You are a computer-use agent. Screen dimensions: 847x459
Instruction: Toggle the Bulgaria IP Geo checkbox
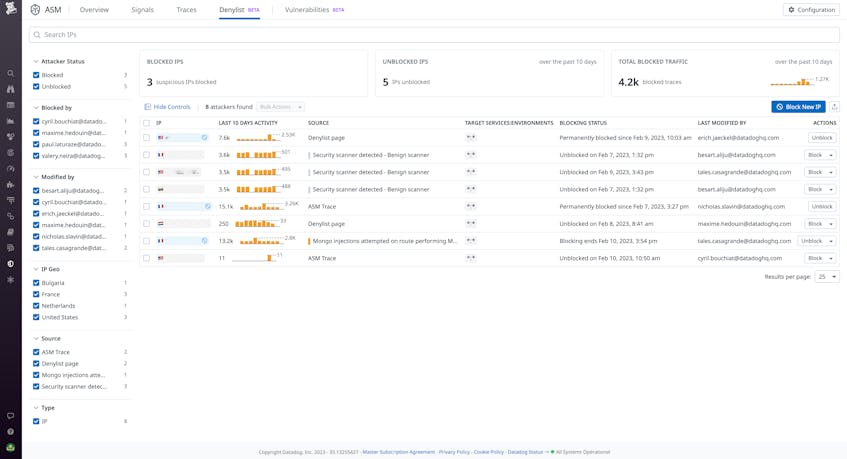point(36,283)
